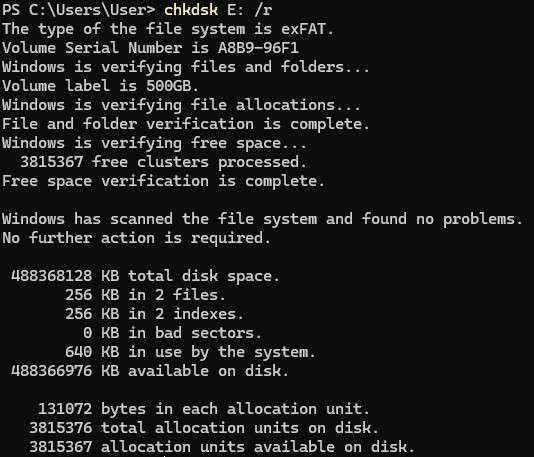
Task: Click the 488368128 KB total disk space line
Action: pos(145,276)
